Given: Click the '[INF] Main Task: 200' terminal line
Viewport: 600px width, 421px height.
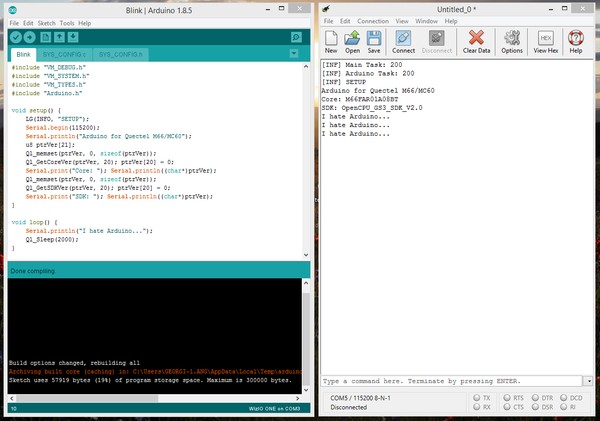Looking at the screenshot, I should (x=362, y=65).
